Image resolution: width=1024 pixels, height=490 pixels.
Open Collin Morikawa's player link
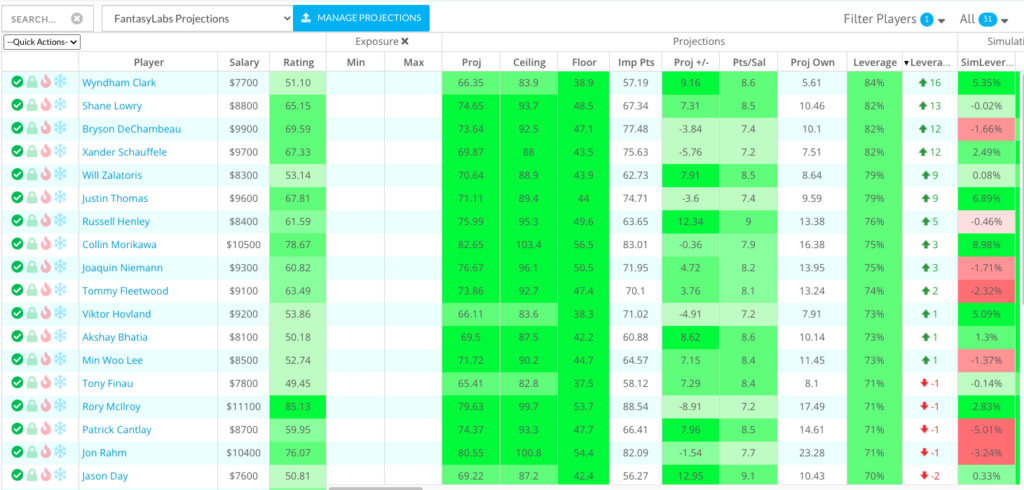point(120,244)
